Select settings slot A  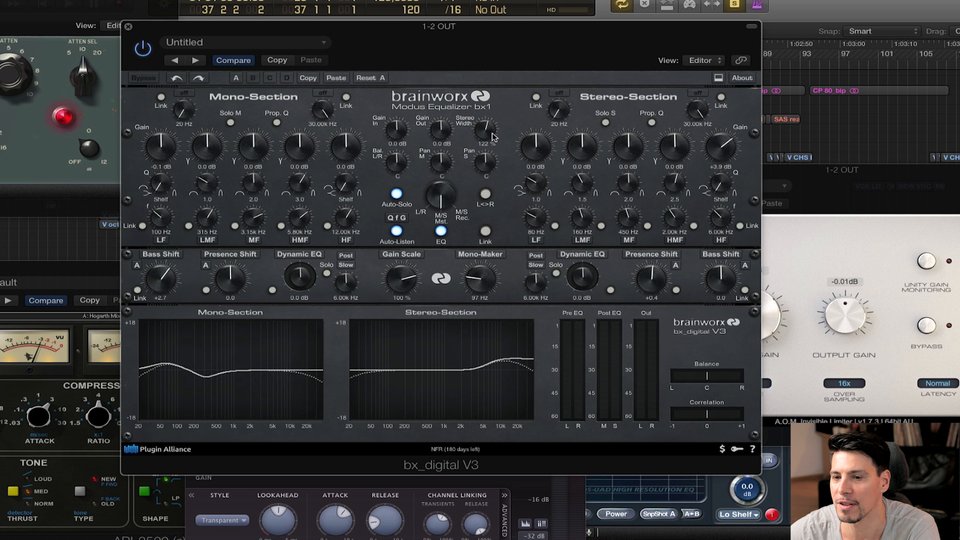(236, 78)
